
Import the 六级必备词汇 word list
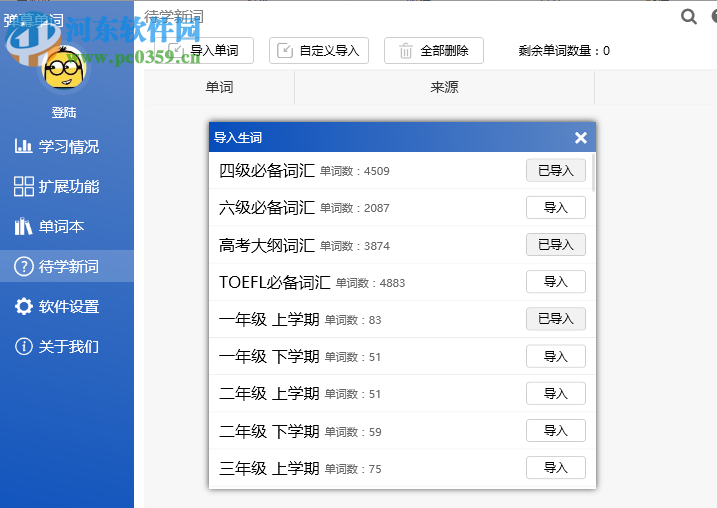pyautogui.click(x=556, y=208)
